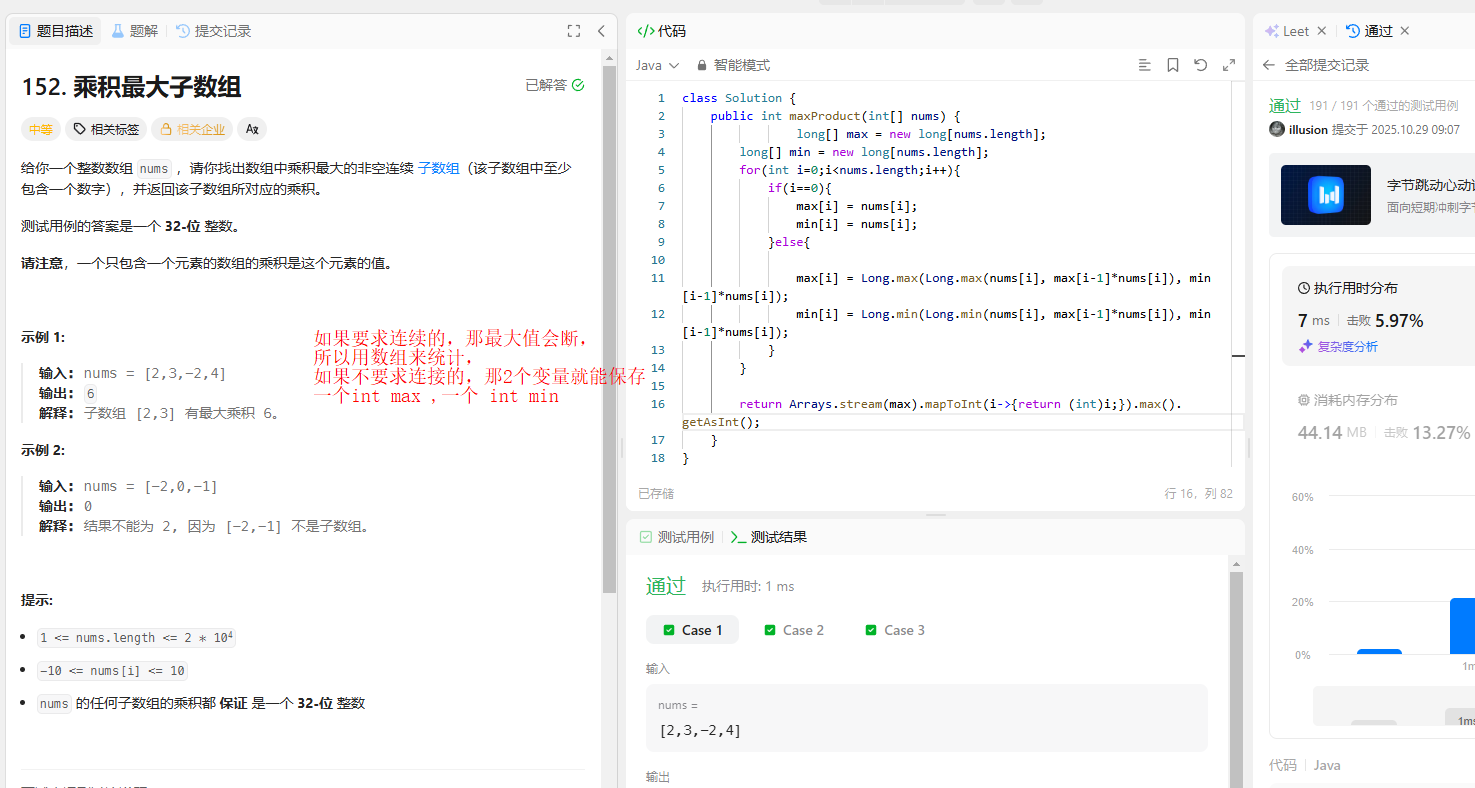Show the 相关标签 tags

[106, 129]
